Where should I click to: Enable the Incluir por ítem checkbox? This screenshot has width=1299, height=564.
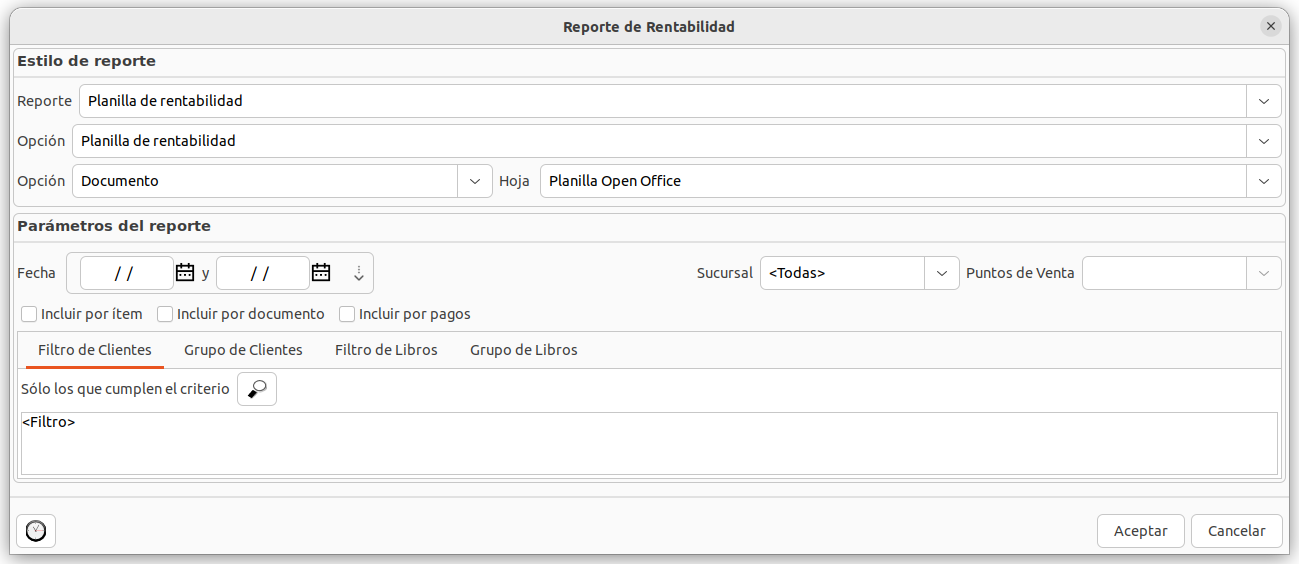29,314
